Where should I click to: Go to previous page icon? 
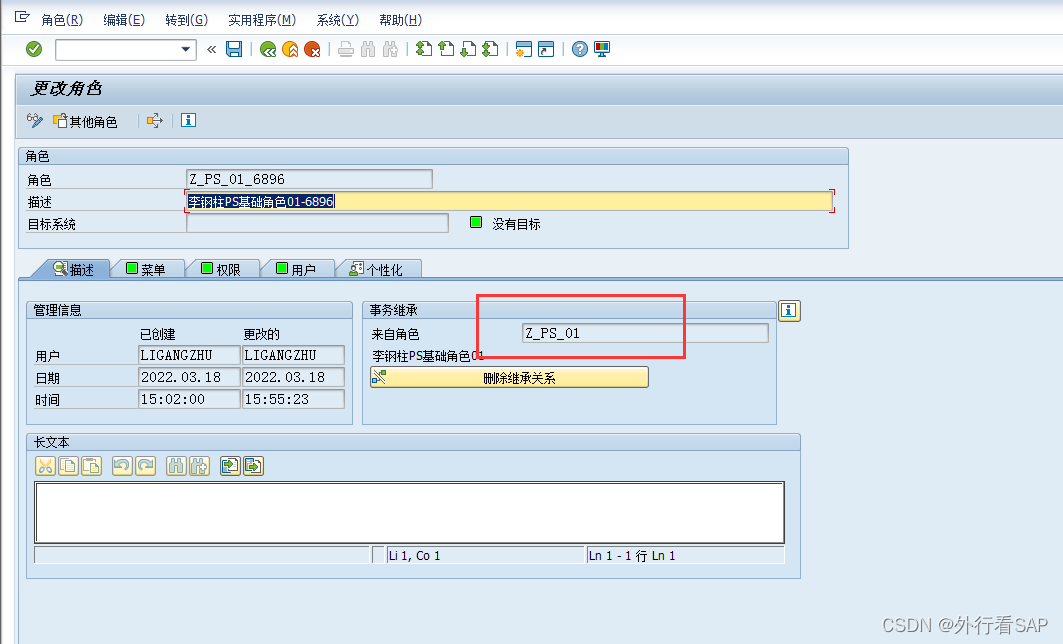pyautogui.click(x=446, y=49)
